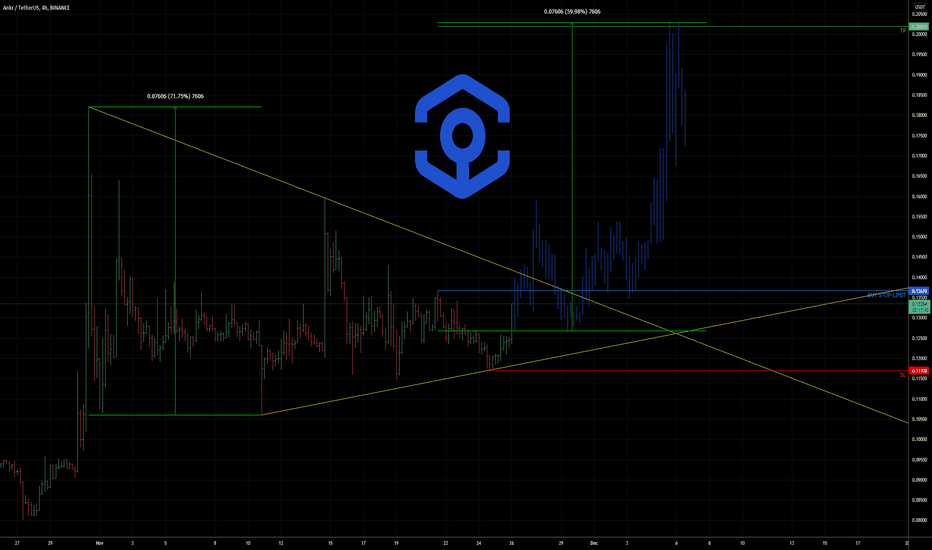Click the Ankr / TetherUS symbol title
Viewport: 932px width, 550px height.
point(36,8)
